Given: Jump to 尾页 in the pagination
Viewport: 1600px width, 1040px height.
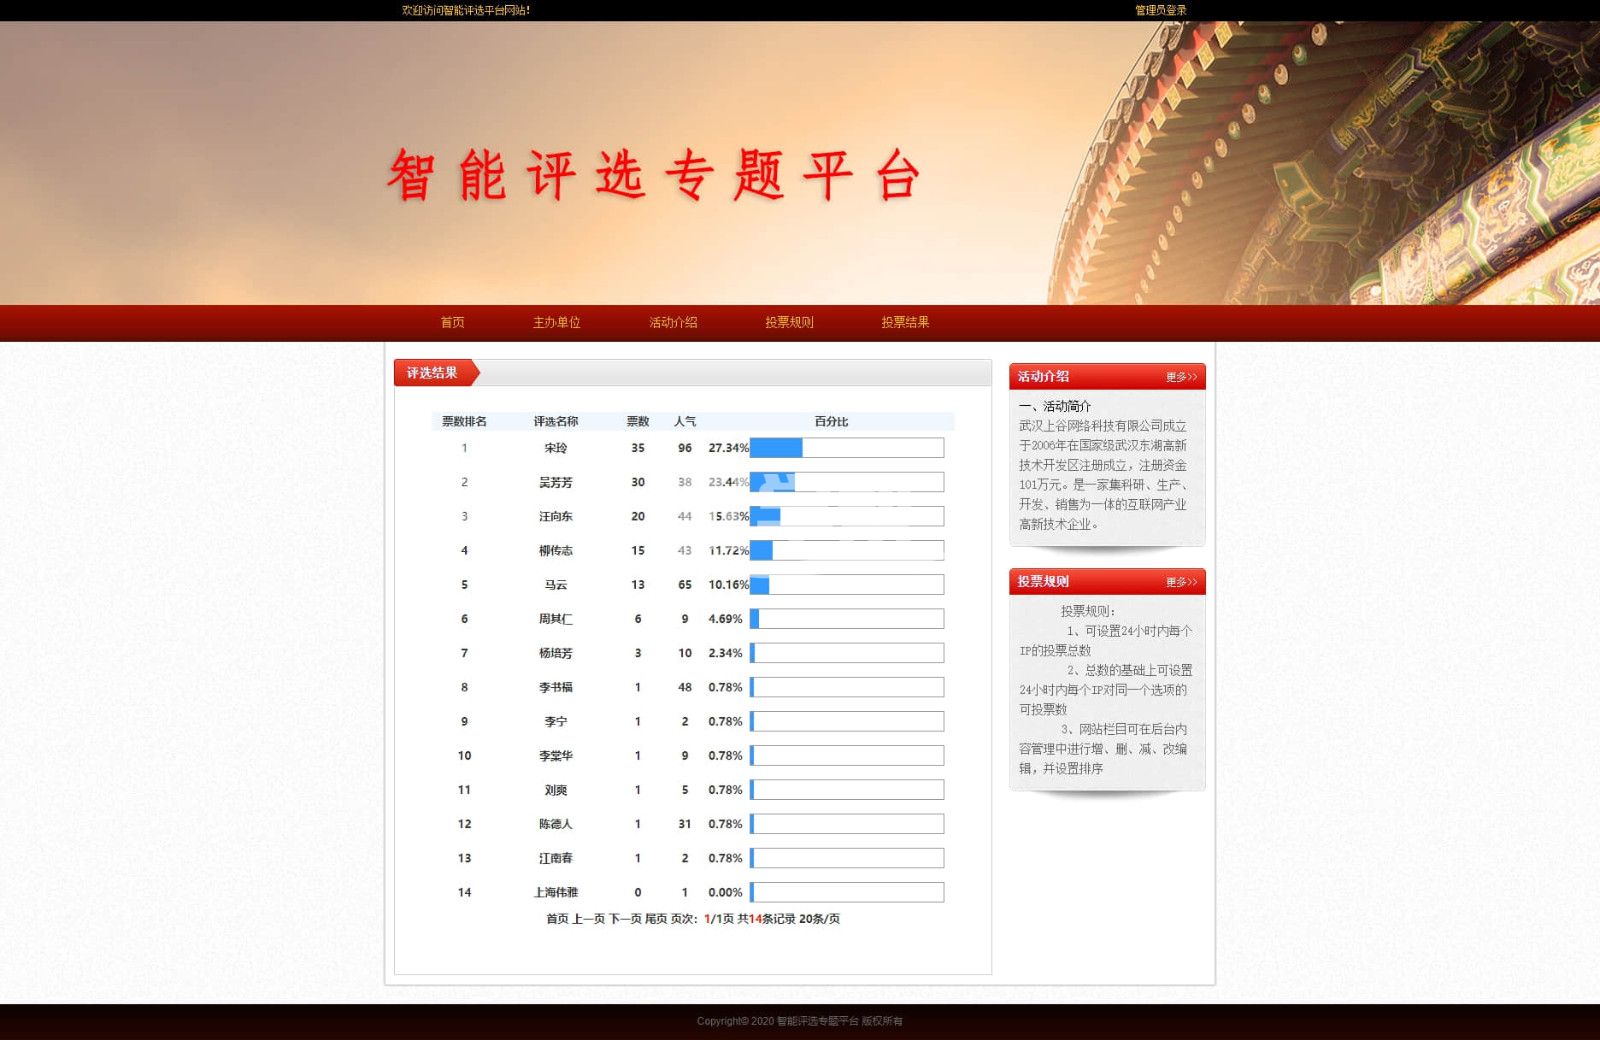Looking at the screenshot, I should (x=656, y=919).
